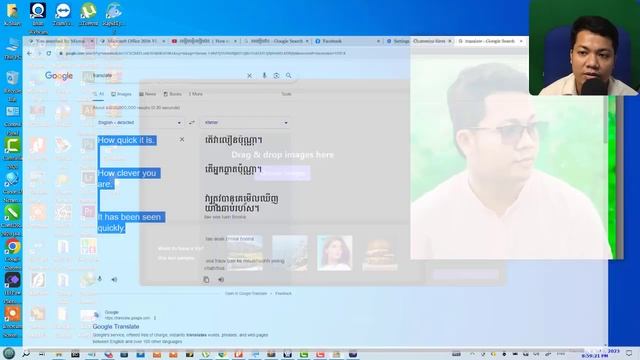Switch to the News results tab
This screenshot has width=640, height=360.
tap(147, 94)
